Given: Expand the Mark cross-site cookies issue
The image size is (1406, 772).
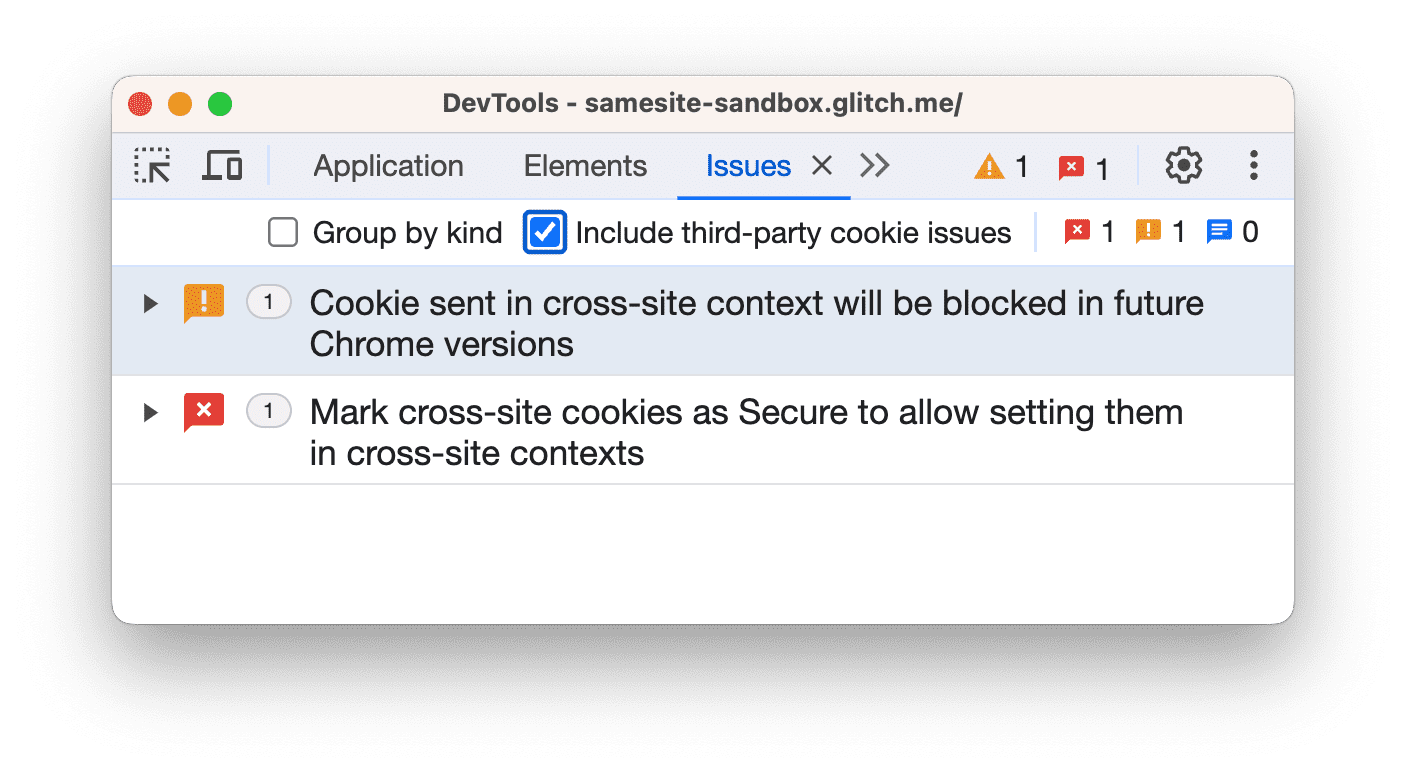Looking at the screenshot, I should click(150, 412).
